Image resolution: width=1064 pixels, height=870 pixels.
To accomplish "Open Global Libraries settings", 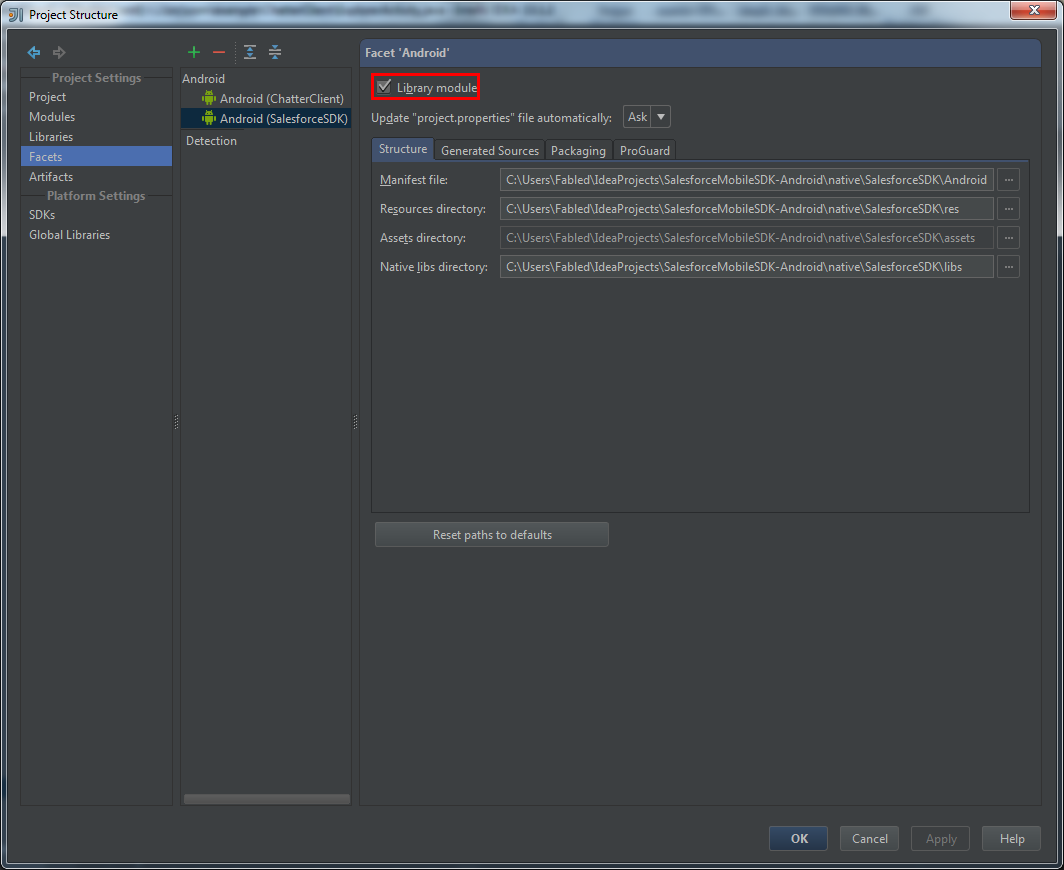I will tap(96, 235).
